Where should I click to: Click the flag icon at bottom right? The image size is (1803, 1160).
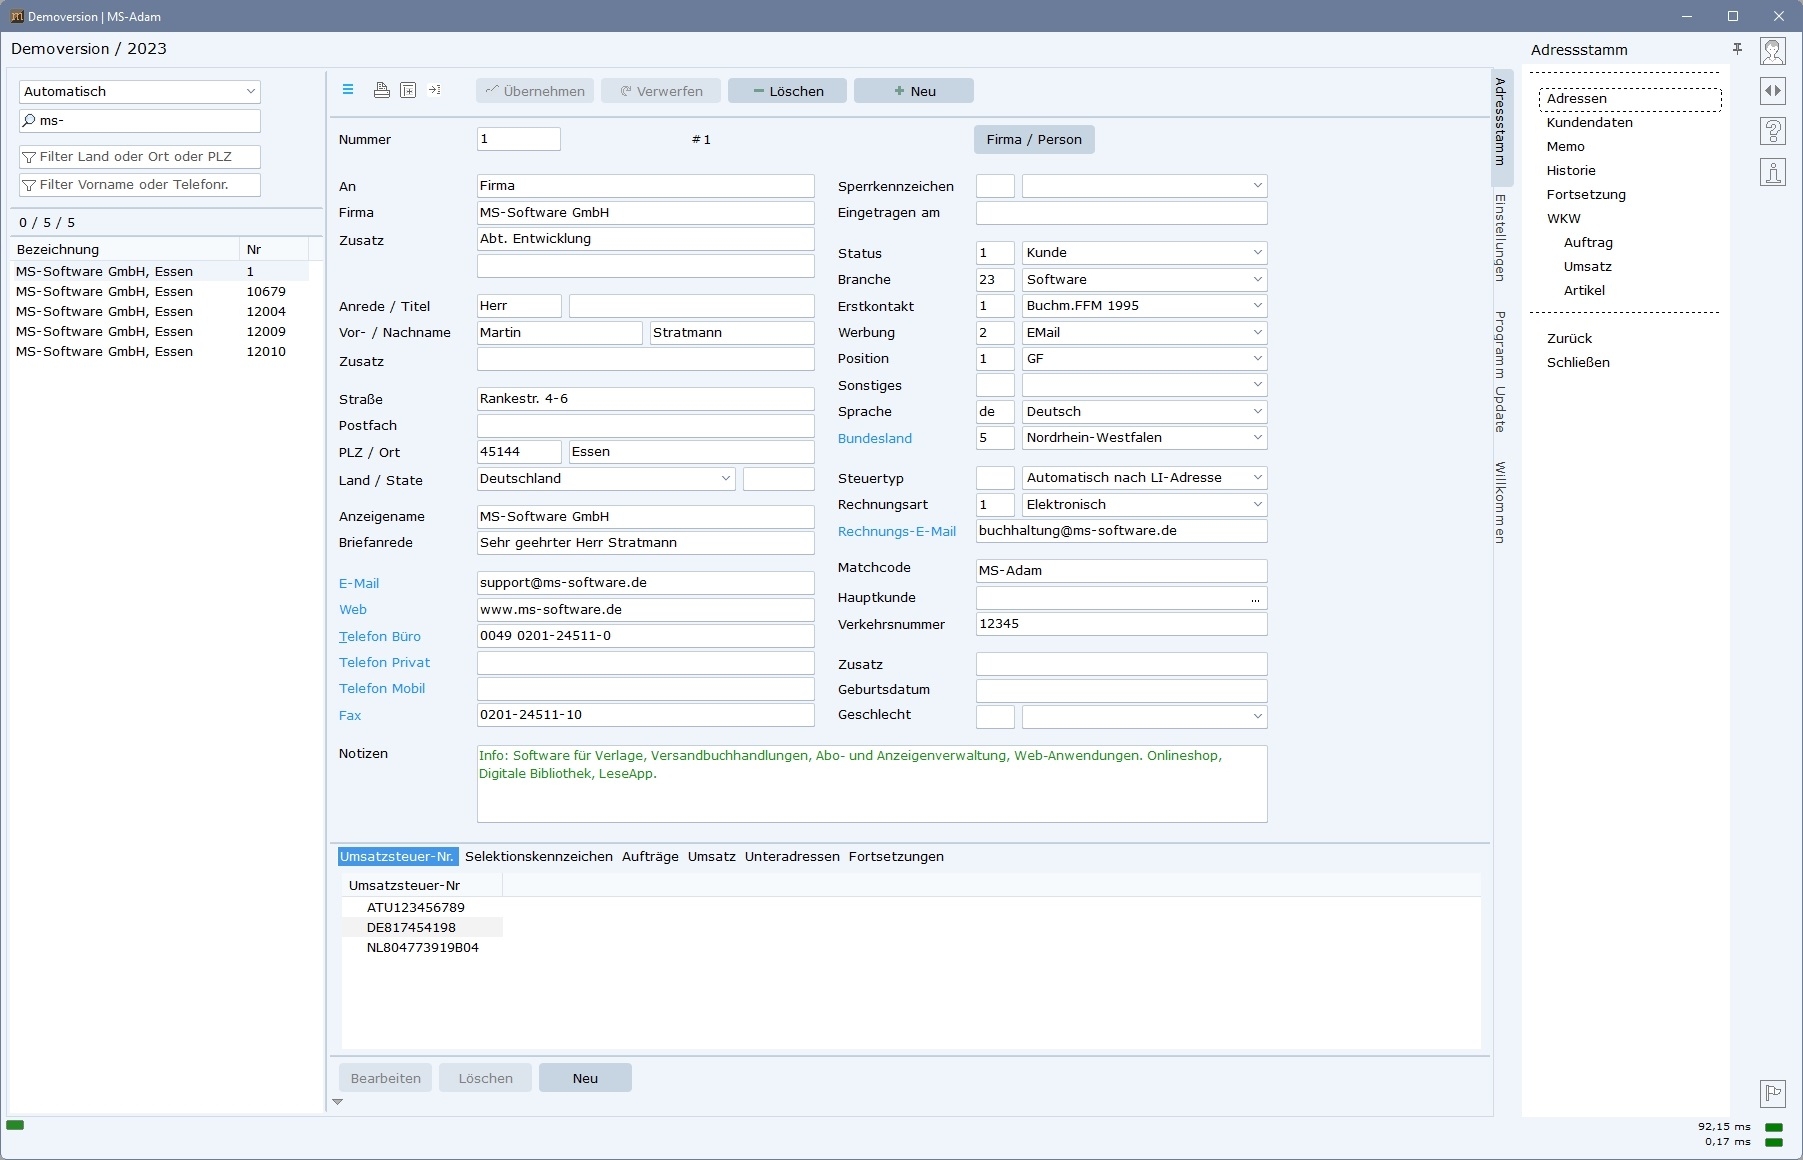point(1773,1093)
